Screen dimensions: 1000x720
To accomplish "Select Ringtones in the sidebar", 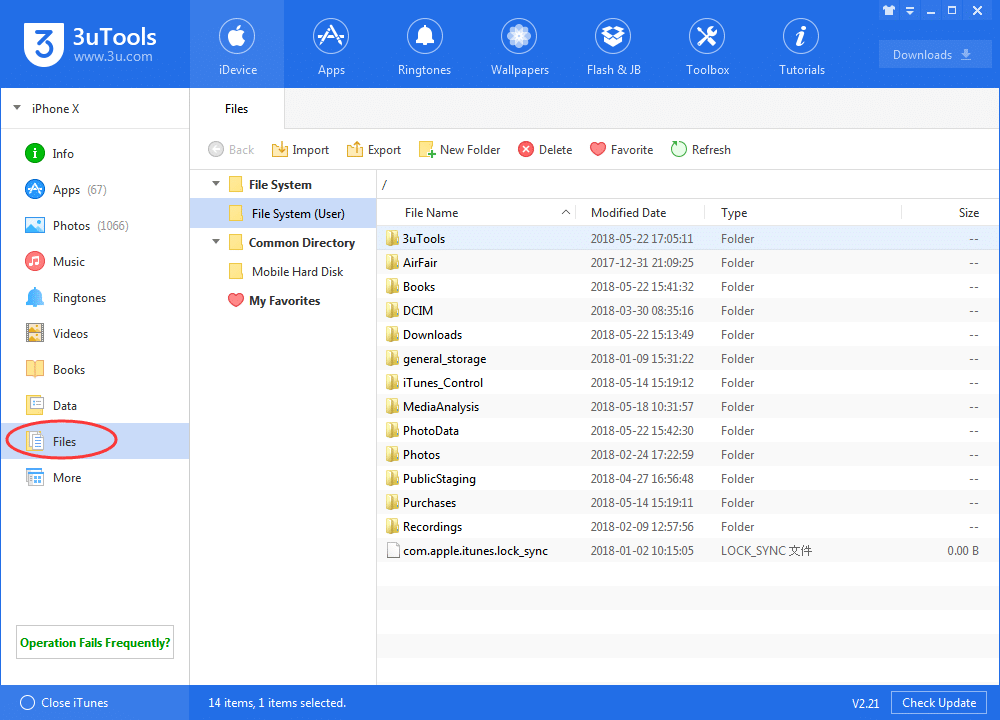I will pyautogui.click(x=95, y=298).
